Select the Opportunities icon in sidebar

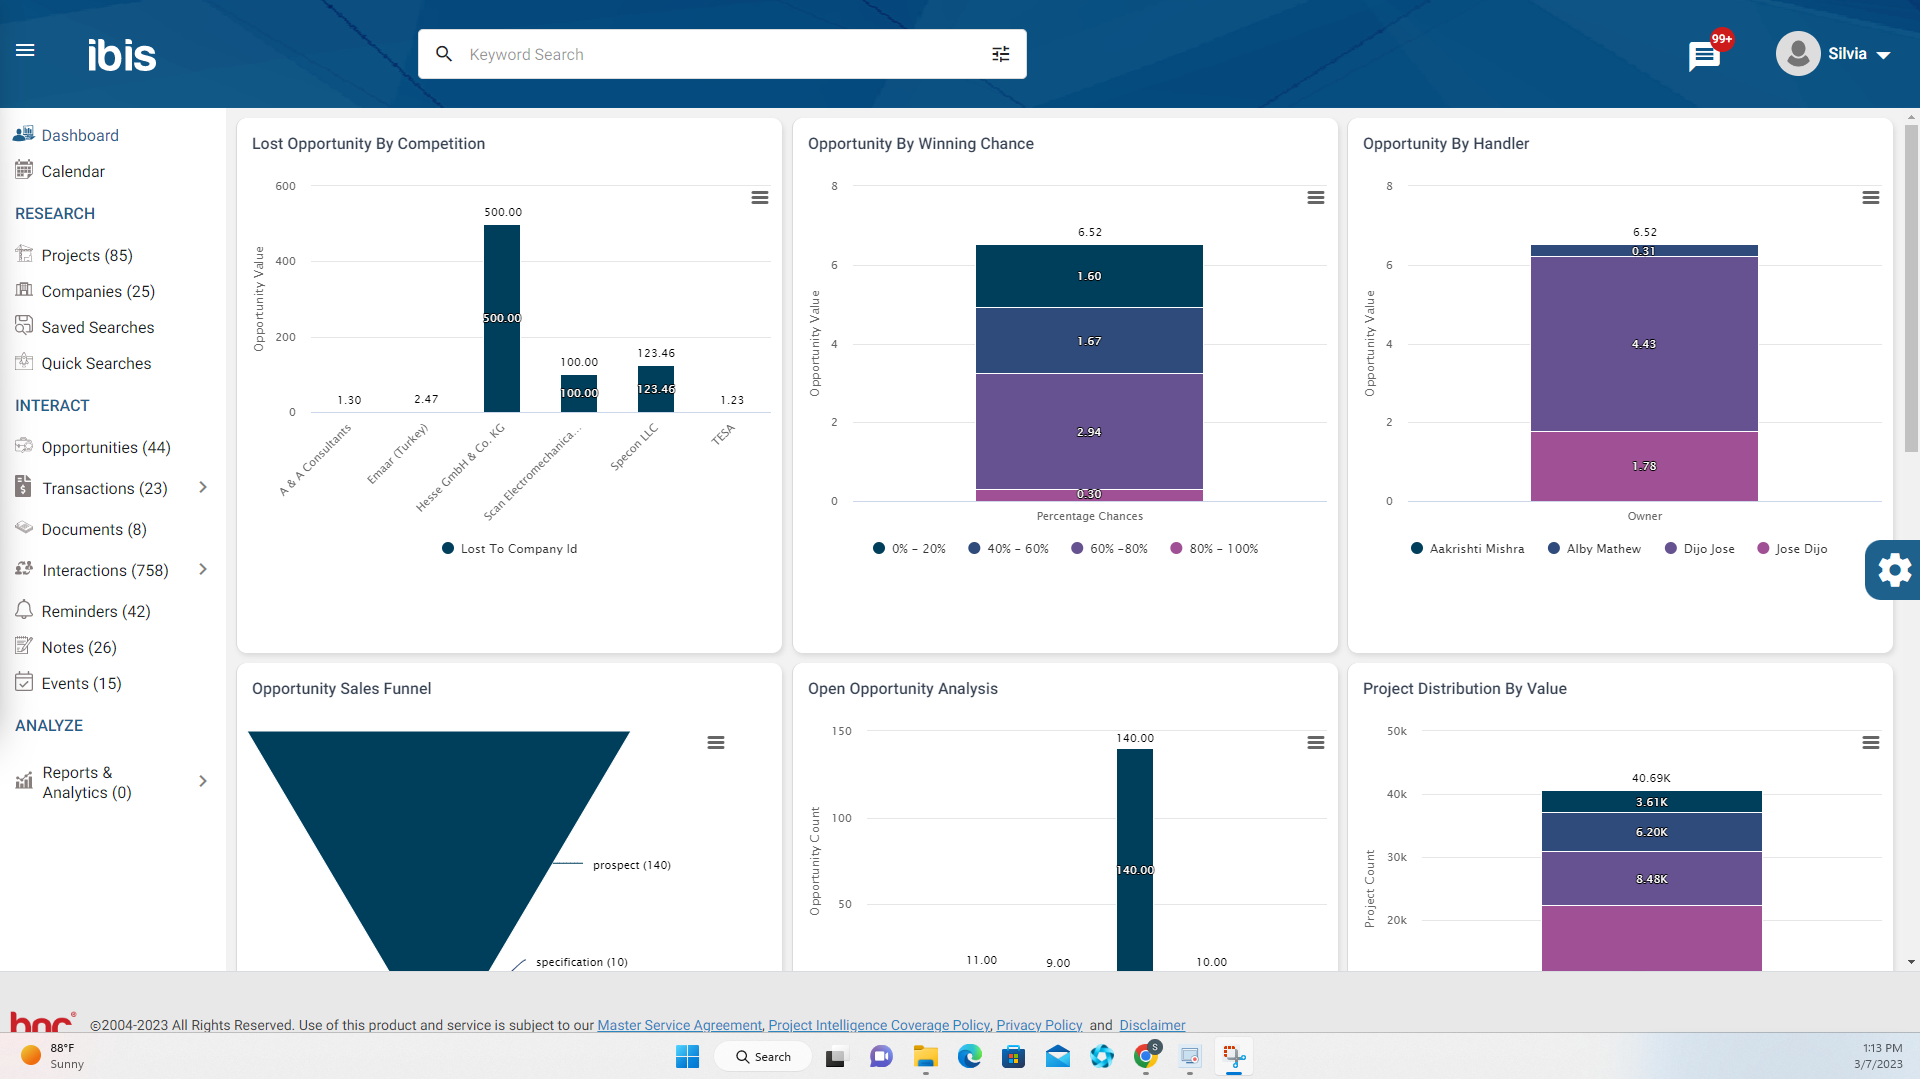click(x=23, y=447)
